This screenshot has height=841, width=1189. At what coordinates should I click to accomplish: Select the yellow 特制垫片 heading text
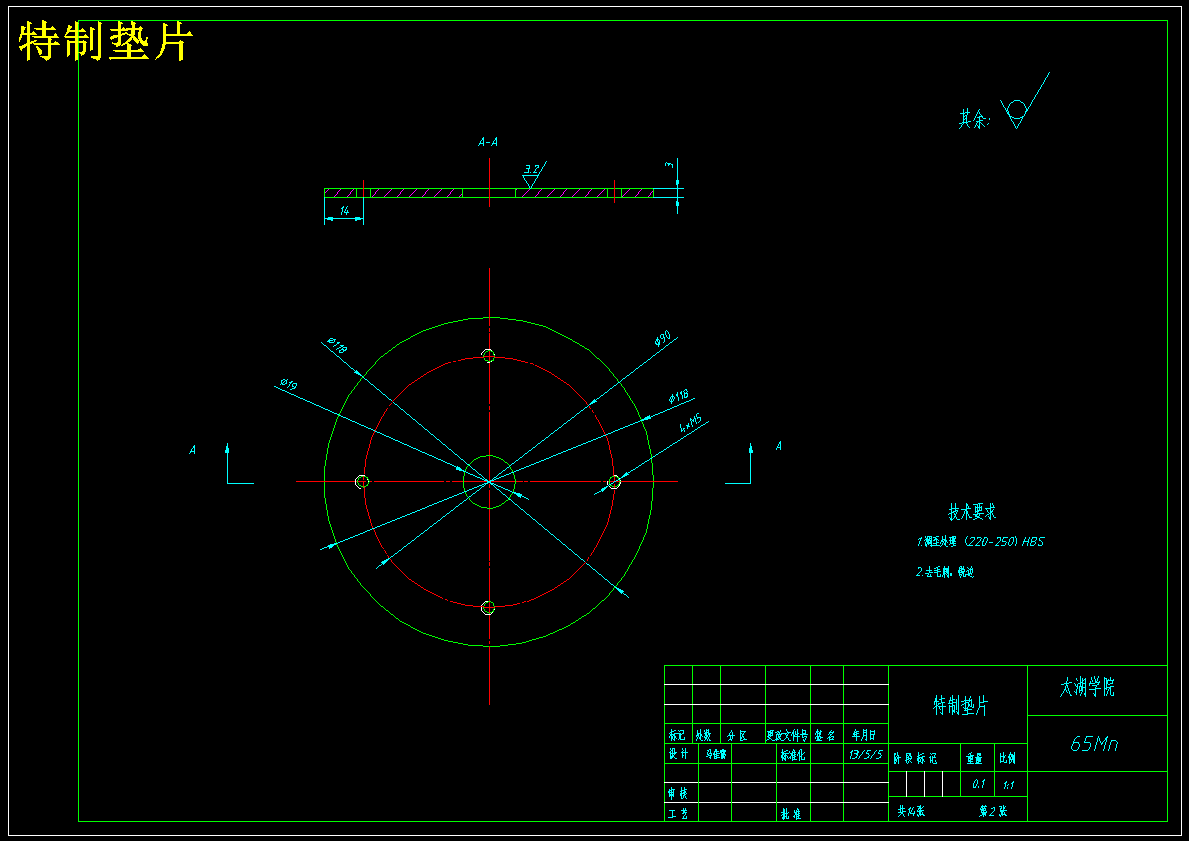click(105, 42)
